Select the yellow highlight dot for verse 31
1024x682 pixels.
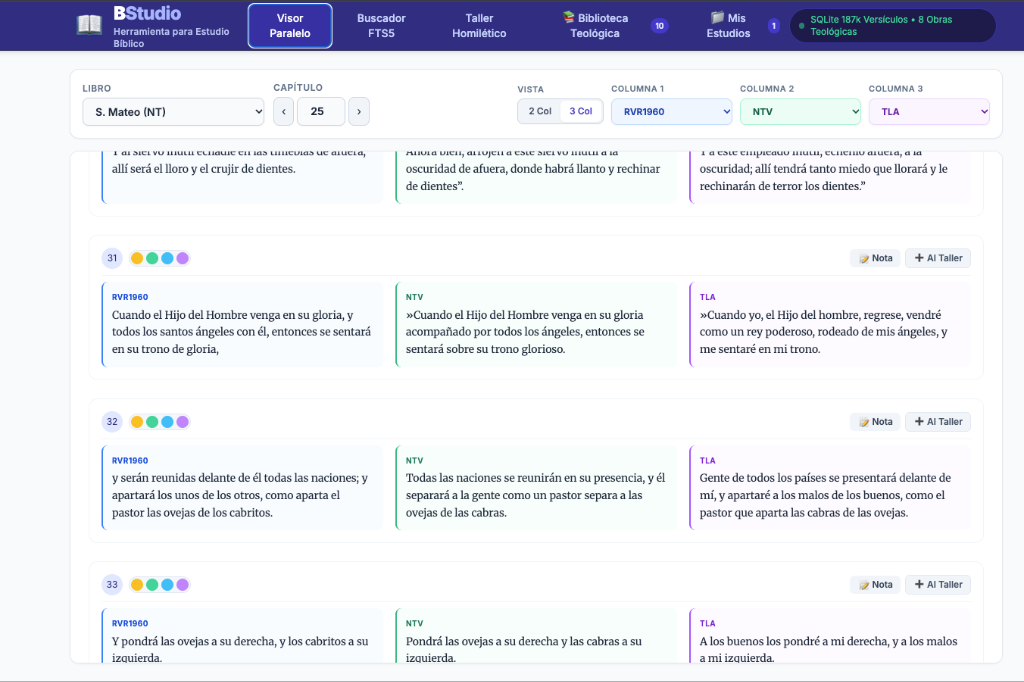click(x=137, y=258)
